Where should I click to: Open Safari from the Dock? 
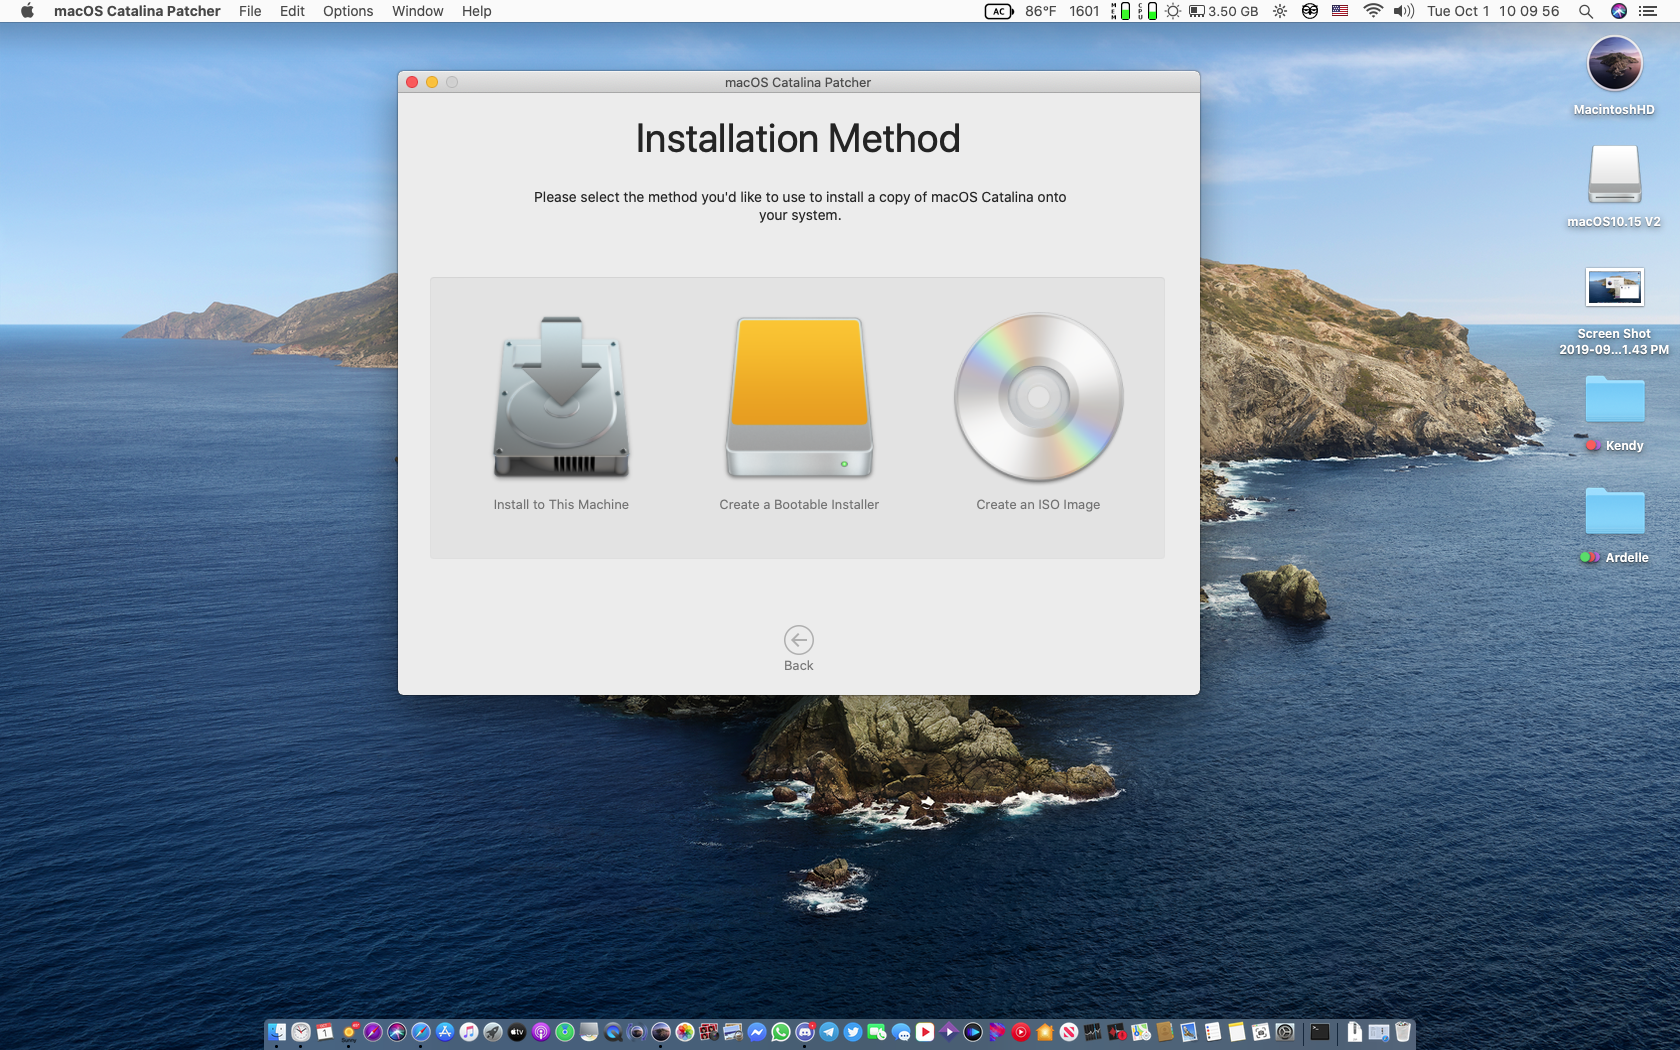[x=421, y=1032]
